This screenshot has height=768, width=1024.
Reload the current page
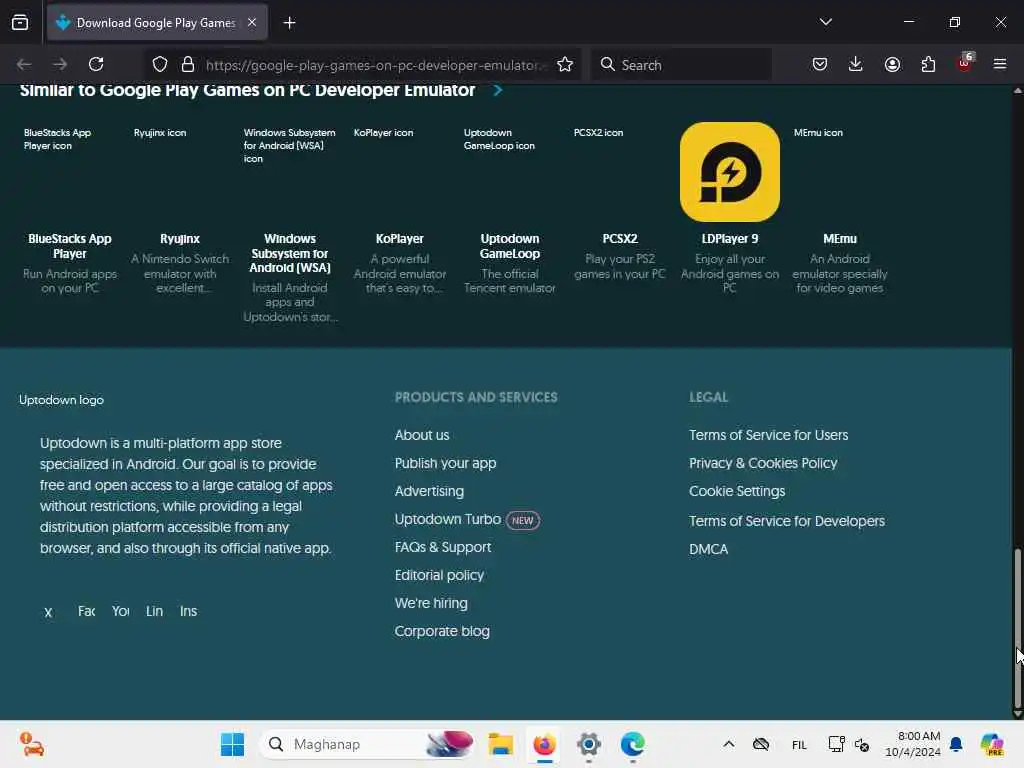(96, 64)
